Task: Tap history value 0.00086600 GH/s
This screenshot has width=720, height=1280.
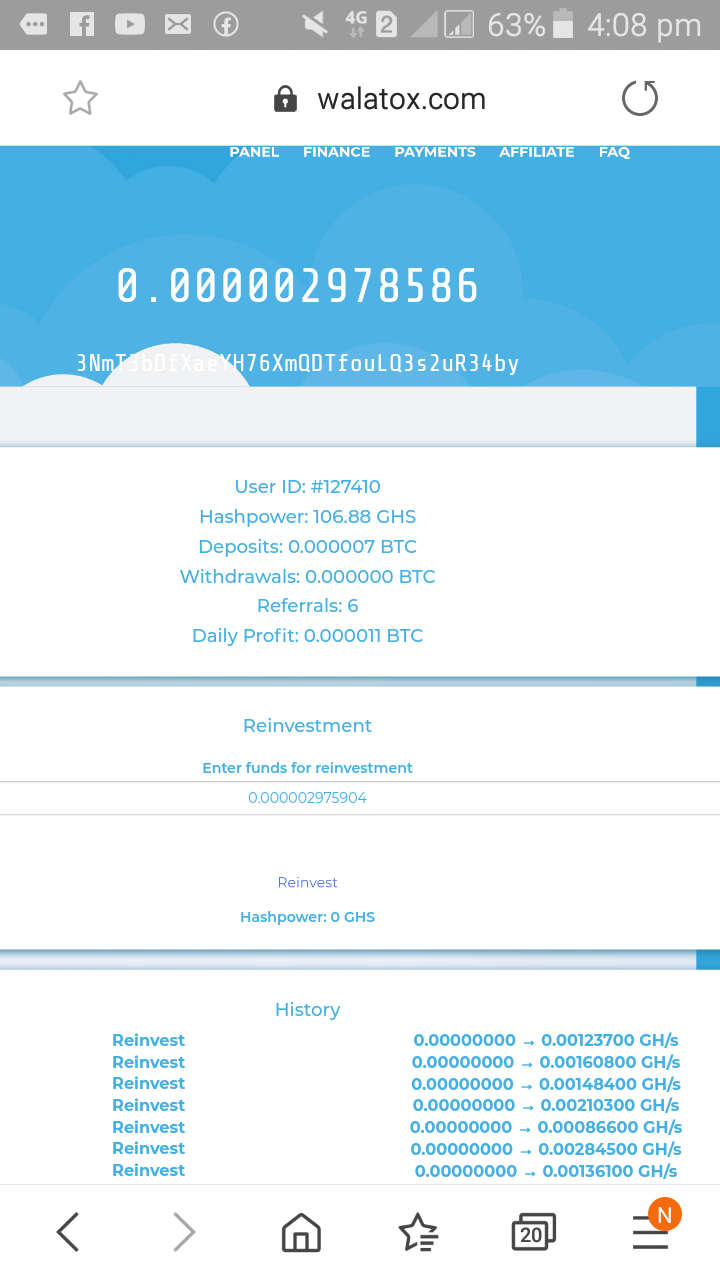Action: click(610, 1128)
